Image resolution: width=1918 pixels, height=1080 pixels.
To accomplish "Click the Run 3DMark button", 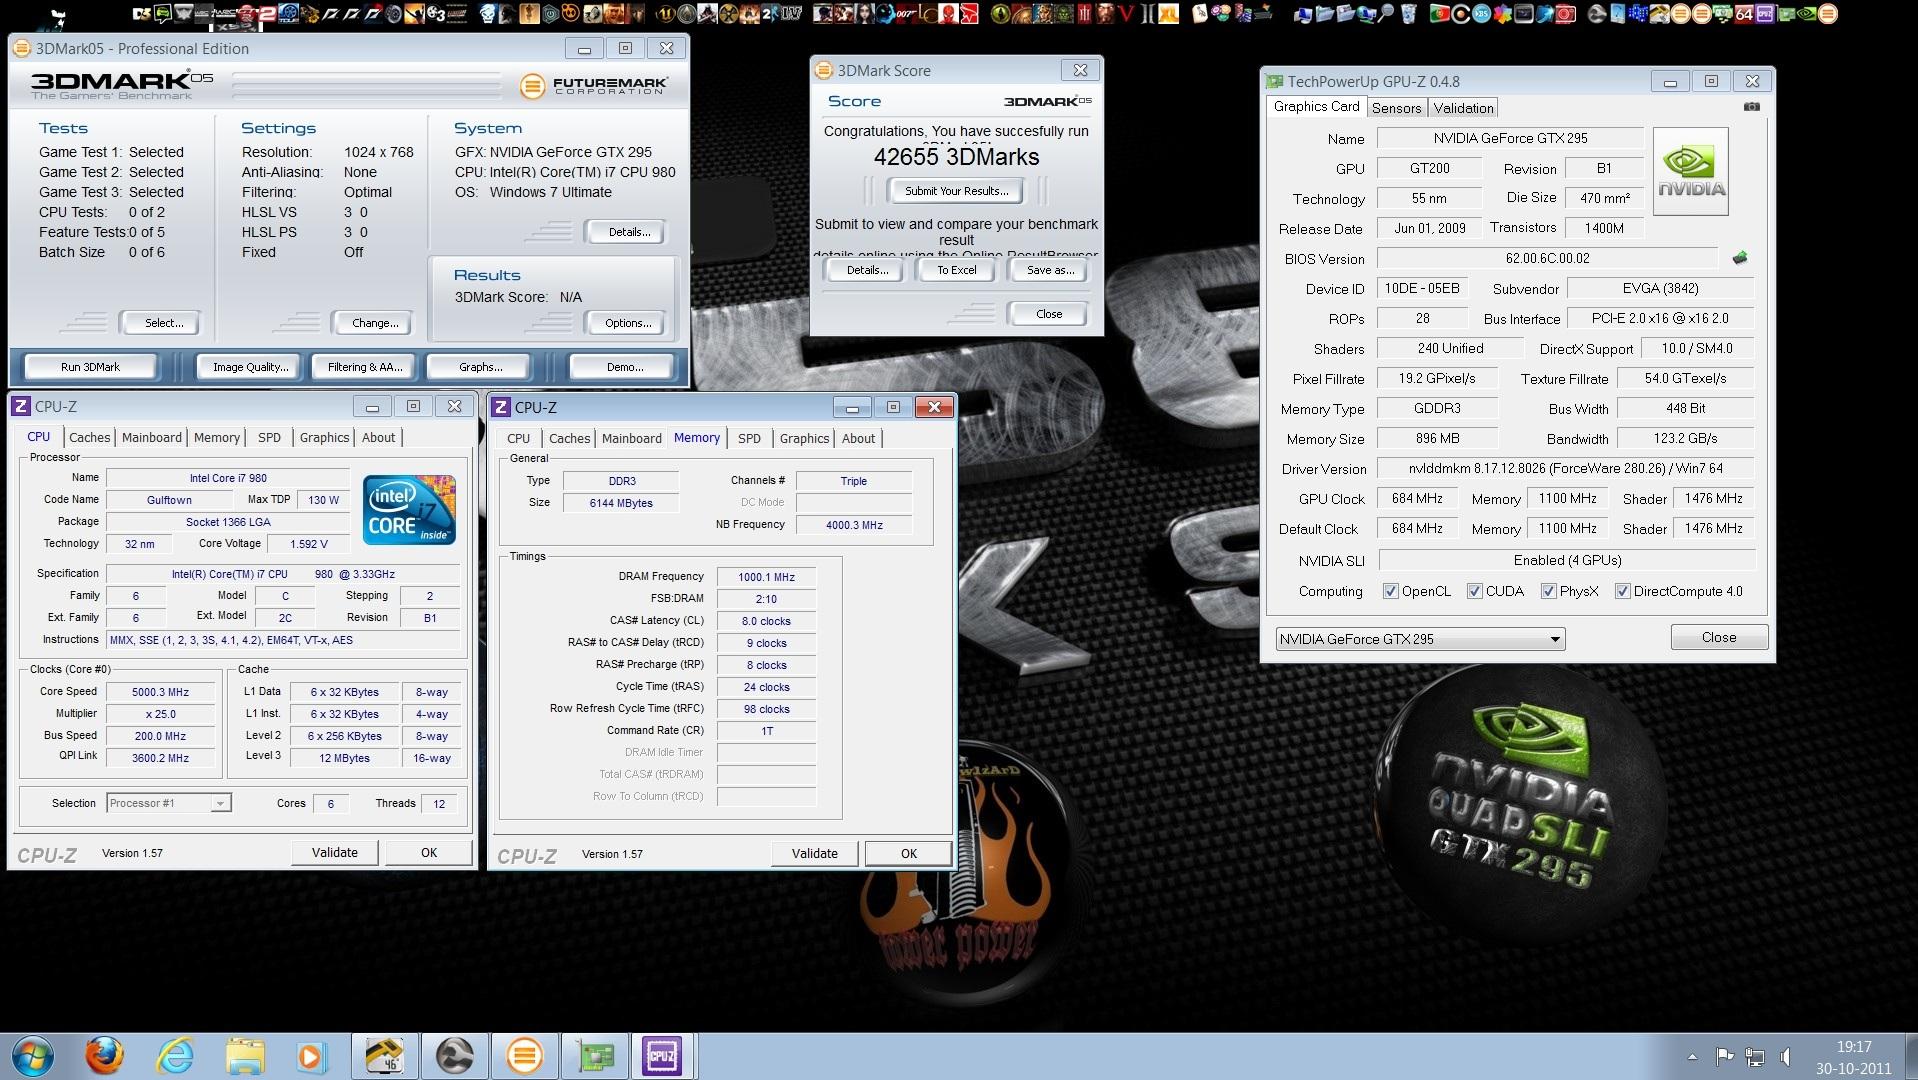I will point(90,367).
